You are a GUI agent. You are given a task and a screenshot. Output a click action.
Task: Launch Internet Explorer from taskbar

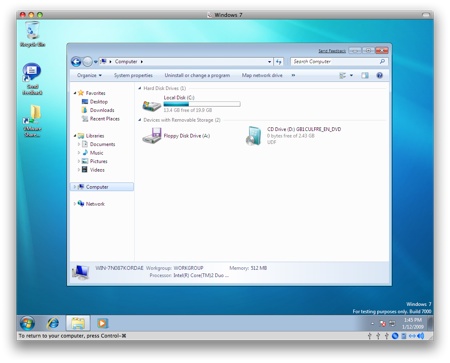[53, 323]
